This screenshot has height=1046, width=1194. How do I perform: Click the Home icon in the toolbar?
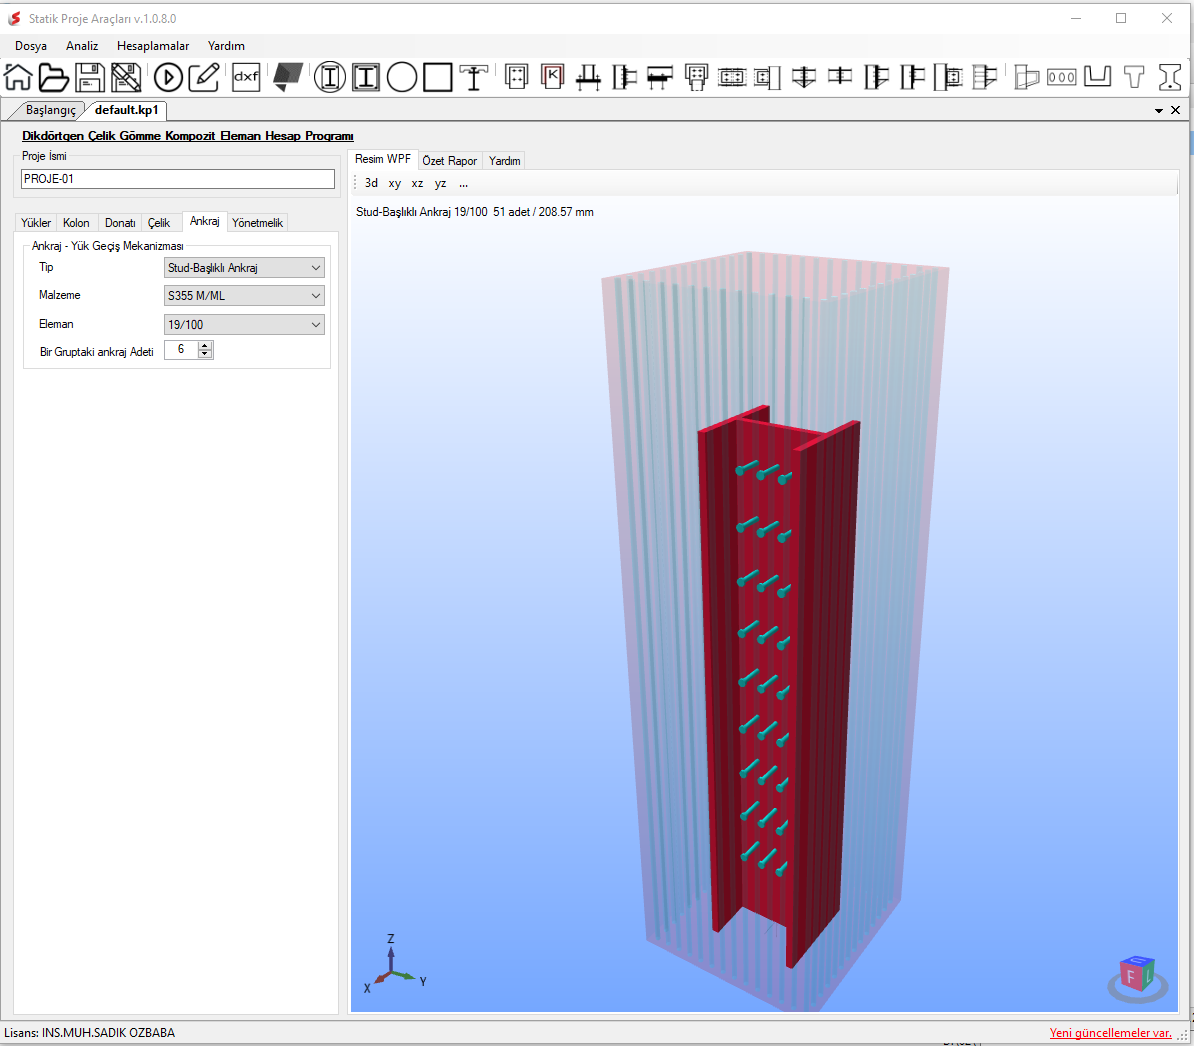(18, 77)
